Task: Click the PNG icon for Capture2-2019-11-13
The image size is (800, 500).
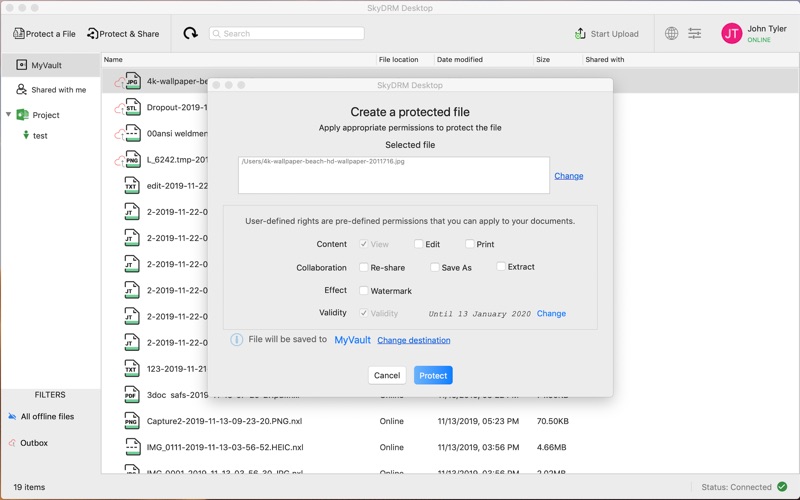Action: click(132, 421)
